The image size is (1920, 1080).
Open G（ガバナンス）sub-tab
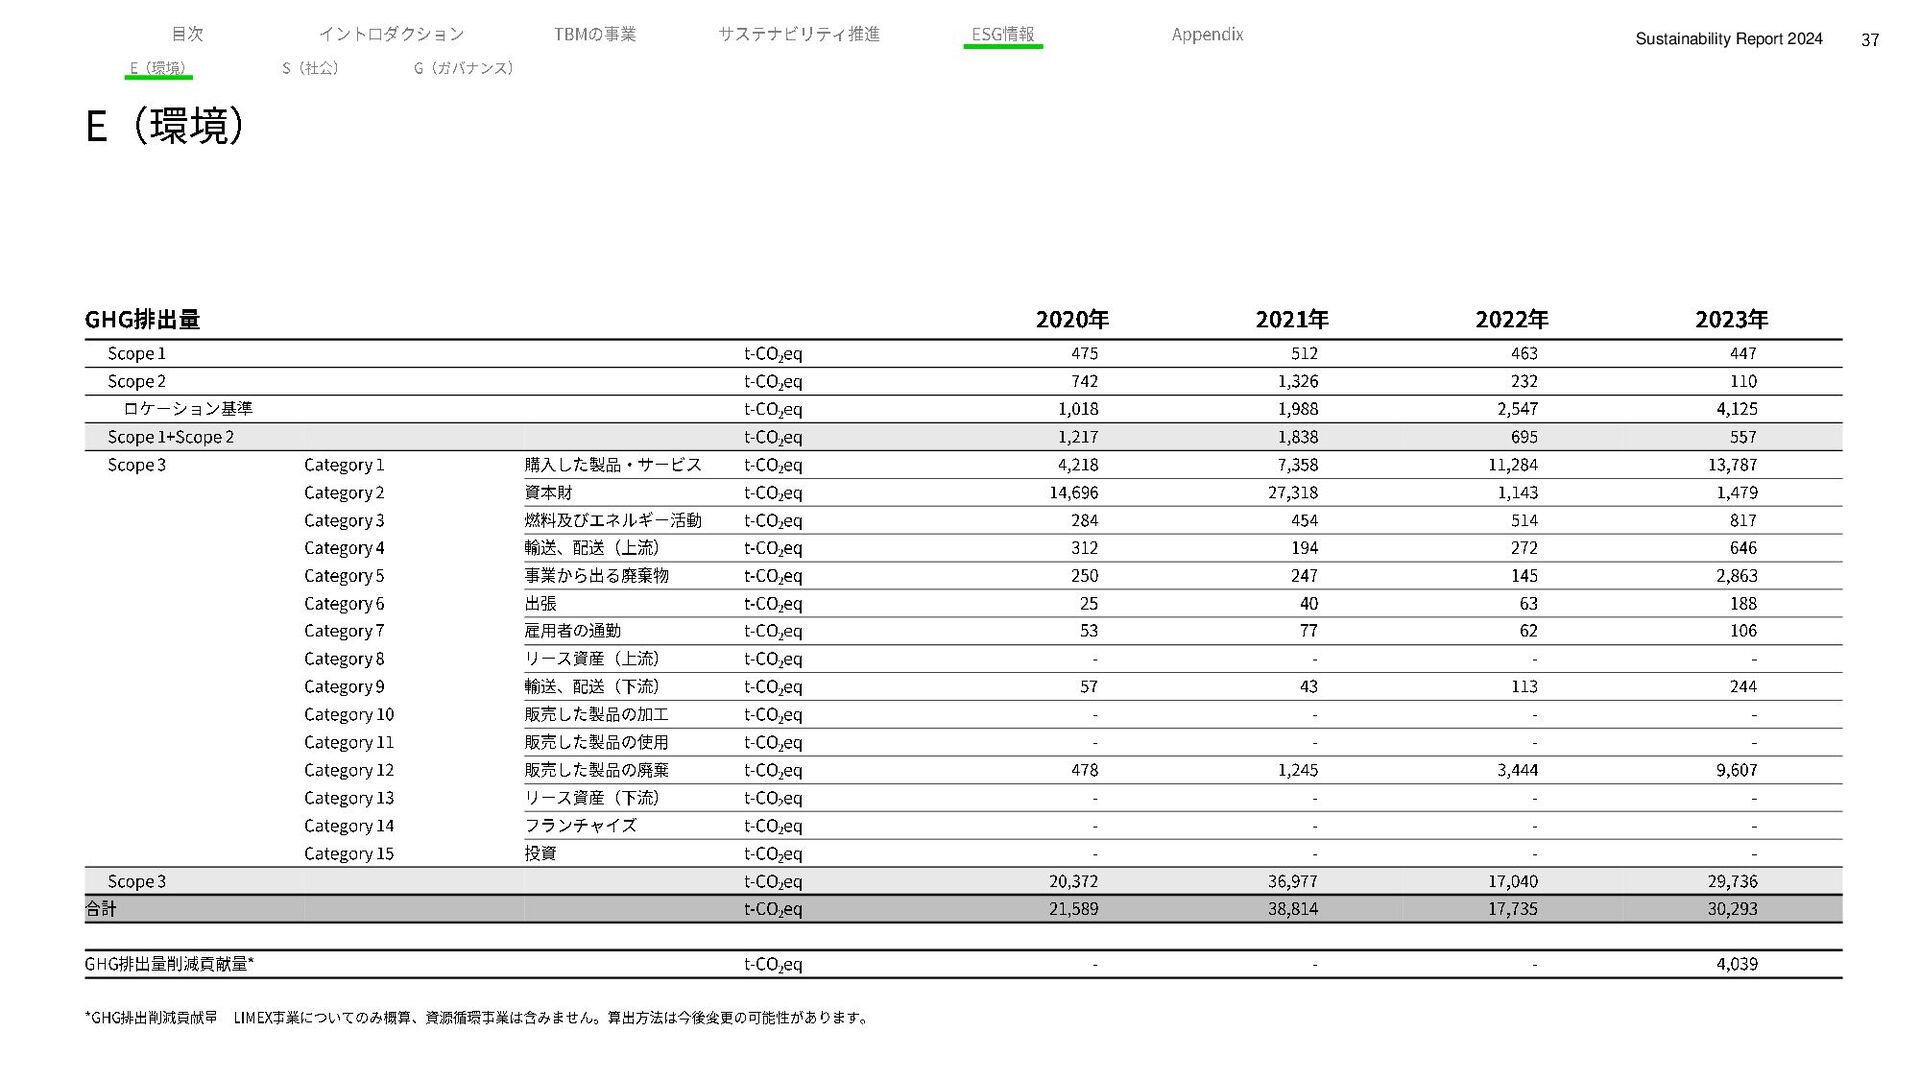pos(463,68)
